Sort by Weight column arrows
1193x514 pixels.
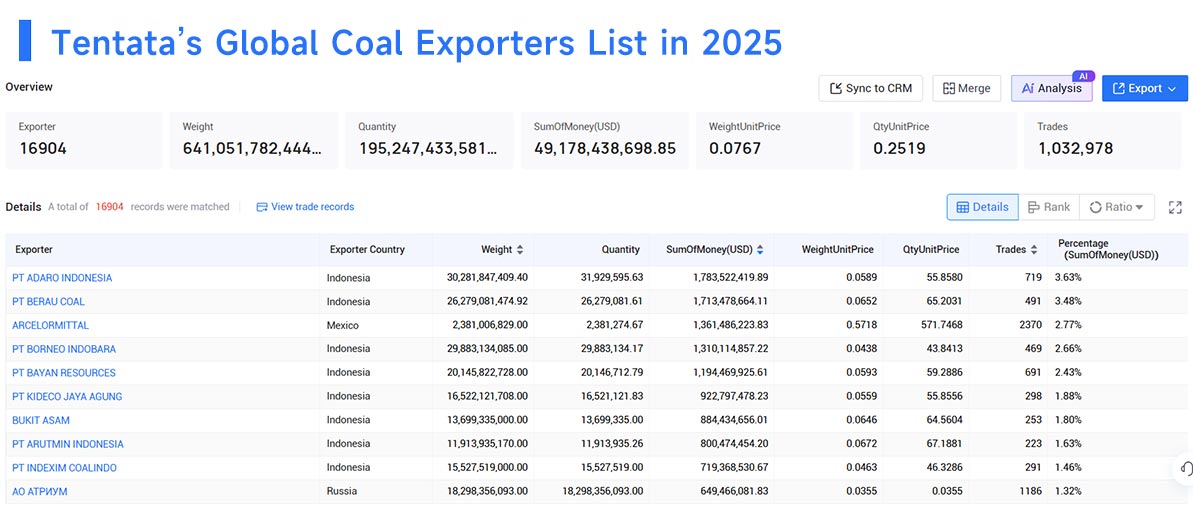(520, 249)
